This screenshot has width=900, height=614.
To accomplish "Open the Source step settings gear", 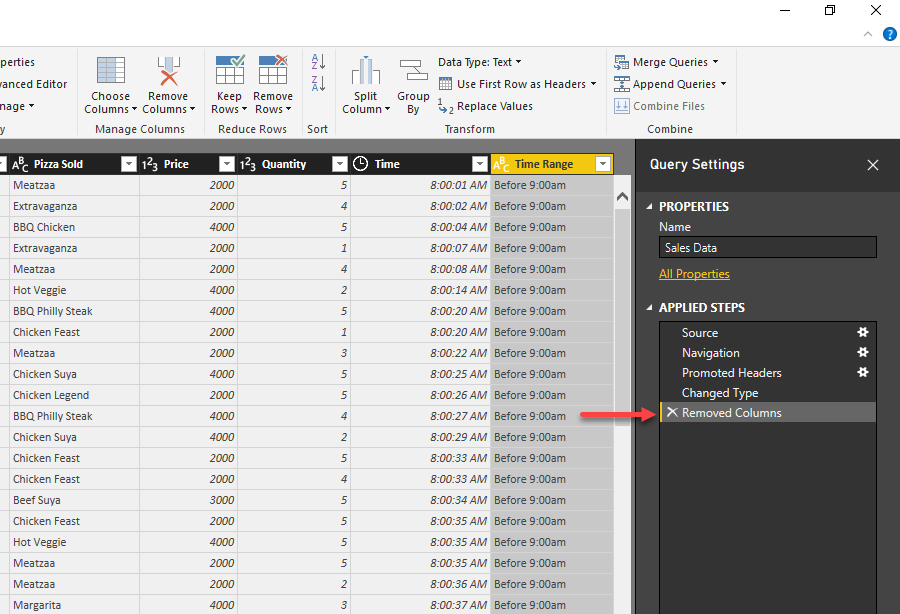I will [x=863, y=332].
